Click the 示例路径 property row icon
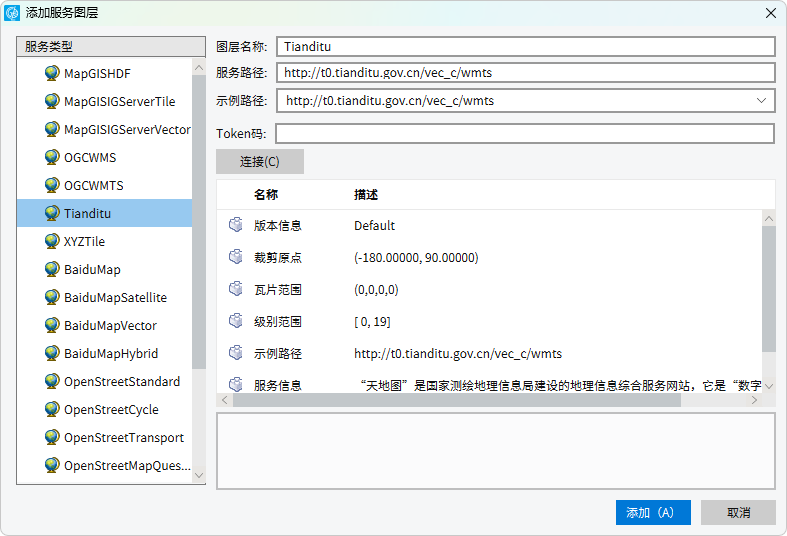Viewport: 787px width, 536px height. 236,353
